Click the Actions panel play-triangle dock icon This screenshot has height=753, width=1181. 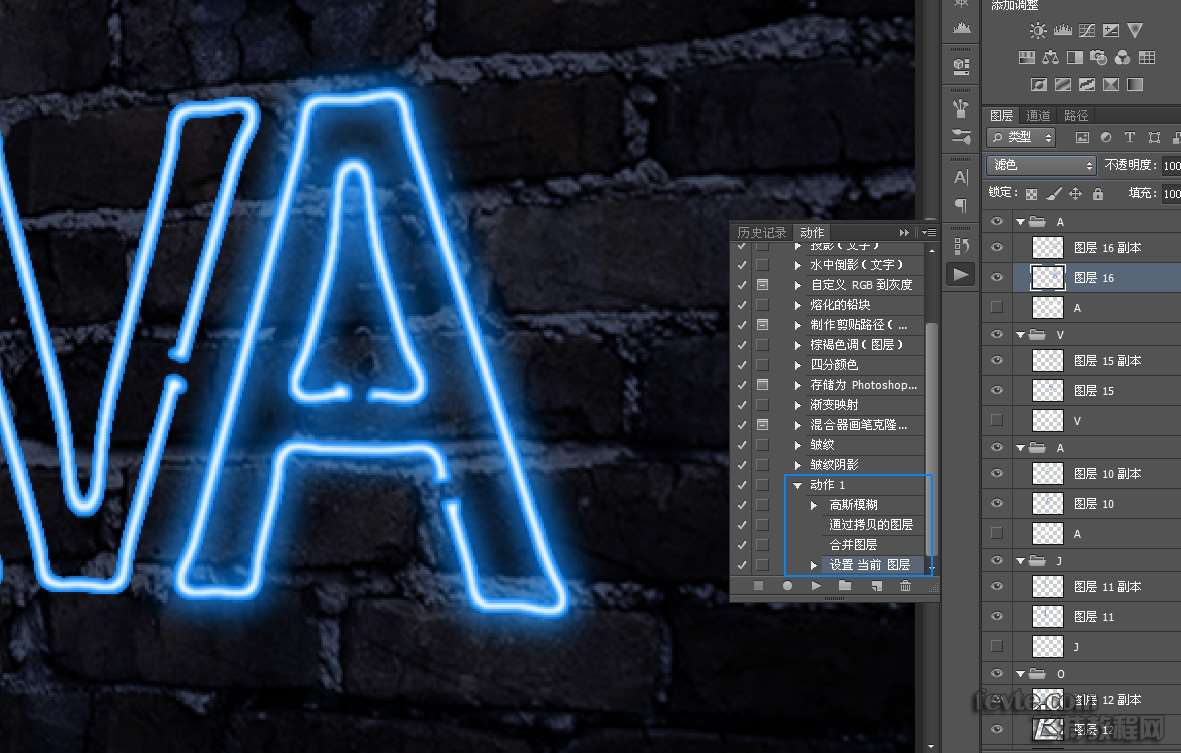[x=961, y=274]
